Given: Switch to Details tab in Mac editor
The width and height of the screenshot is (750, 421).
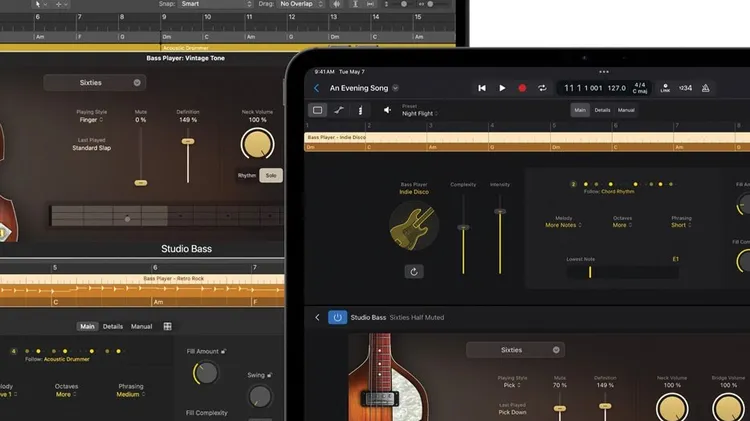Looking at the screenshot, I should click(113, 326).
